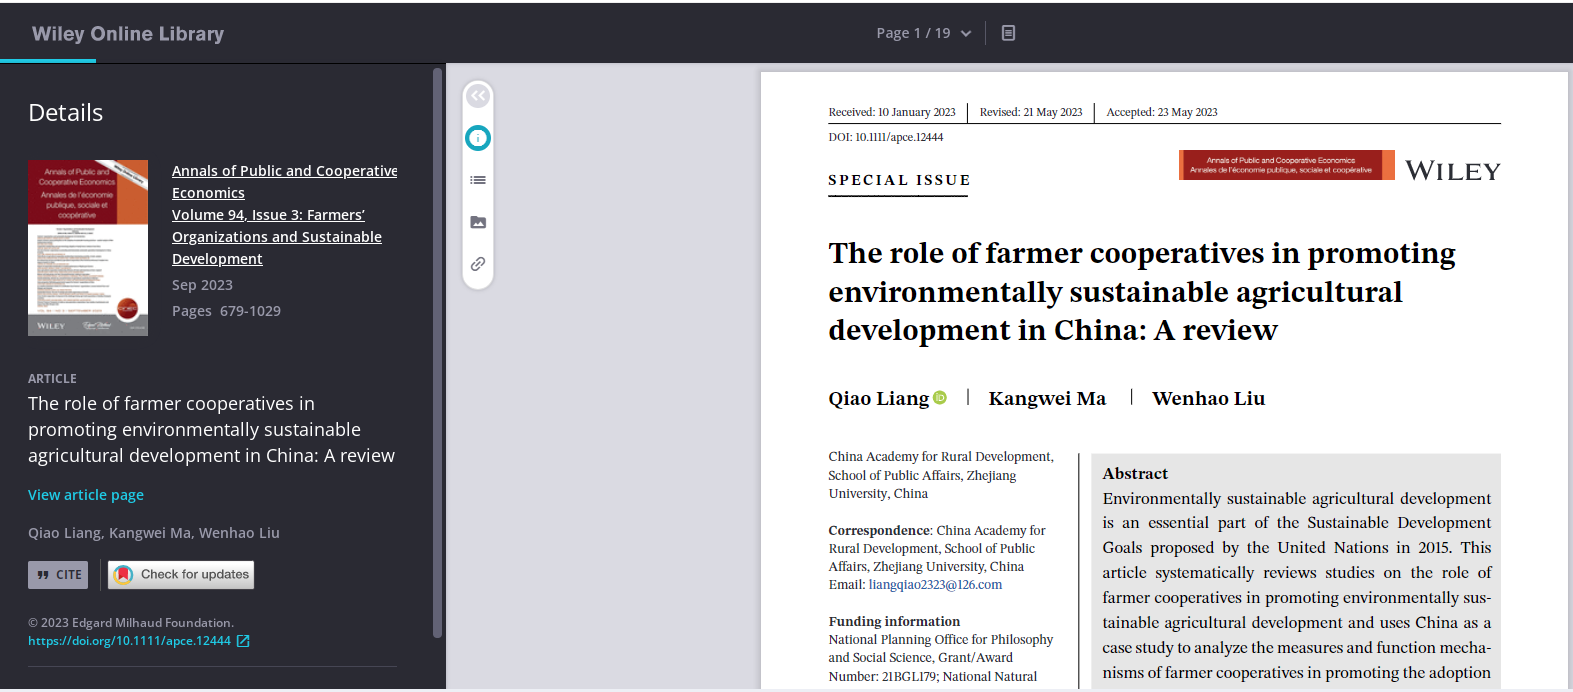Screen dimensions: 1573x692
Task: Click View article page link
Action: click(86, 495)
